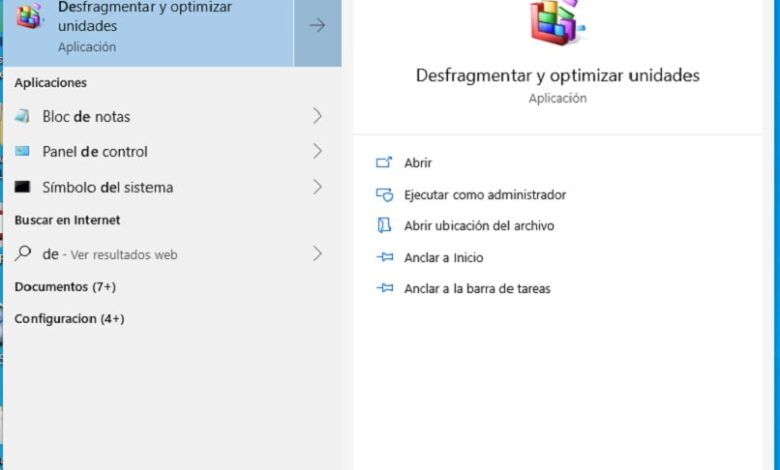The width and height of the screenshot is (780, 470).
Task: Show Documentos (7+) results
Action: 65,287
